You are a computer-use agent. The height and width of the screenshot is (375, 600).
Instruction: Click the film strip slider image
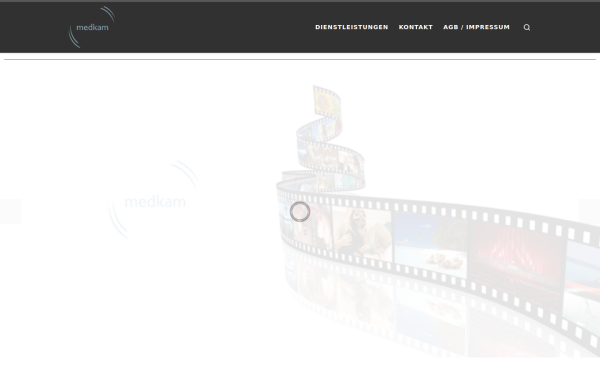(x=438, y=222)
